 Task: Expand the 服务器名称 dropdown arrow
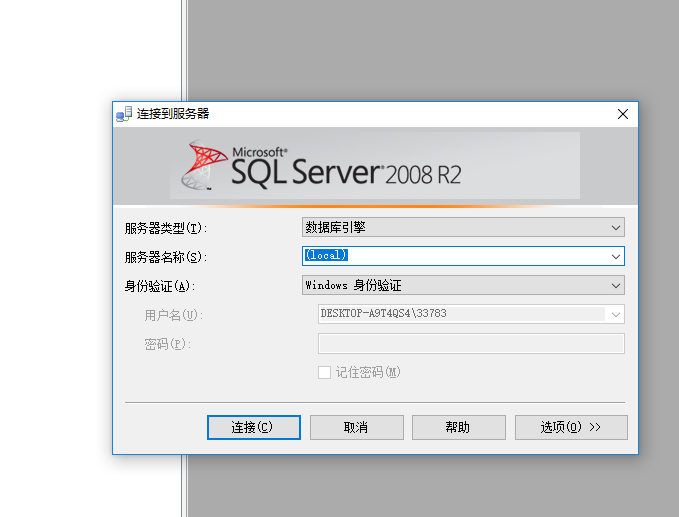[x=616, y=256]
